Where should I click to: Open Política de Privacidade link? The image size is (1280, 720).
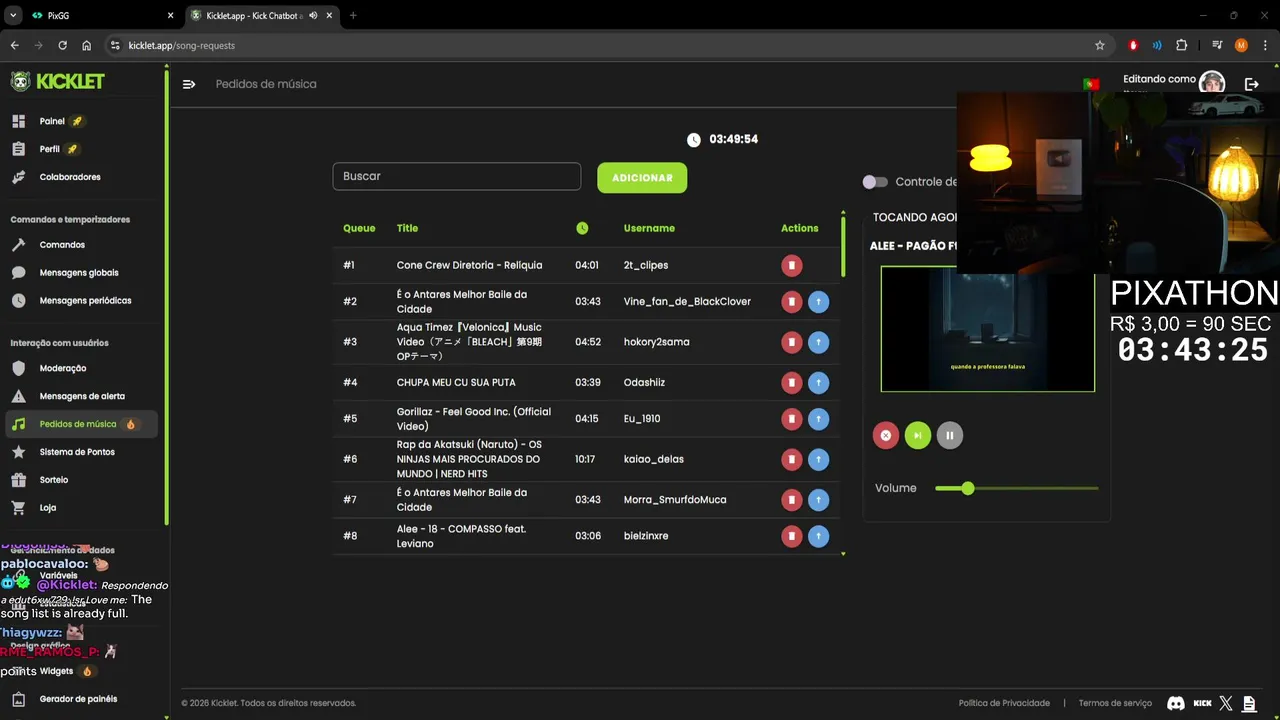pos(1004,703)
